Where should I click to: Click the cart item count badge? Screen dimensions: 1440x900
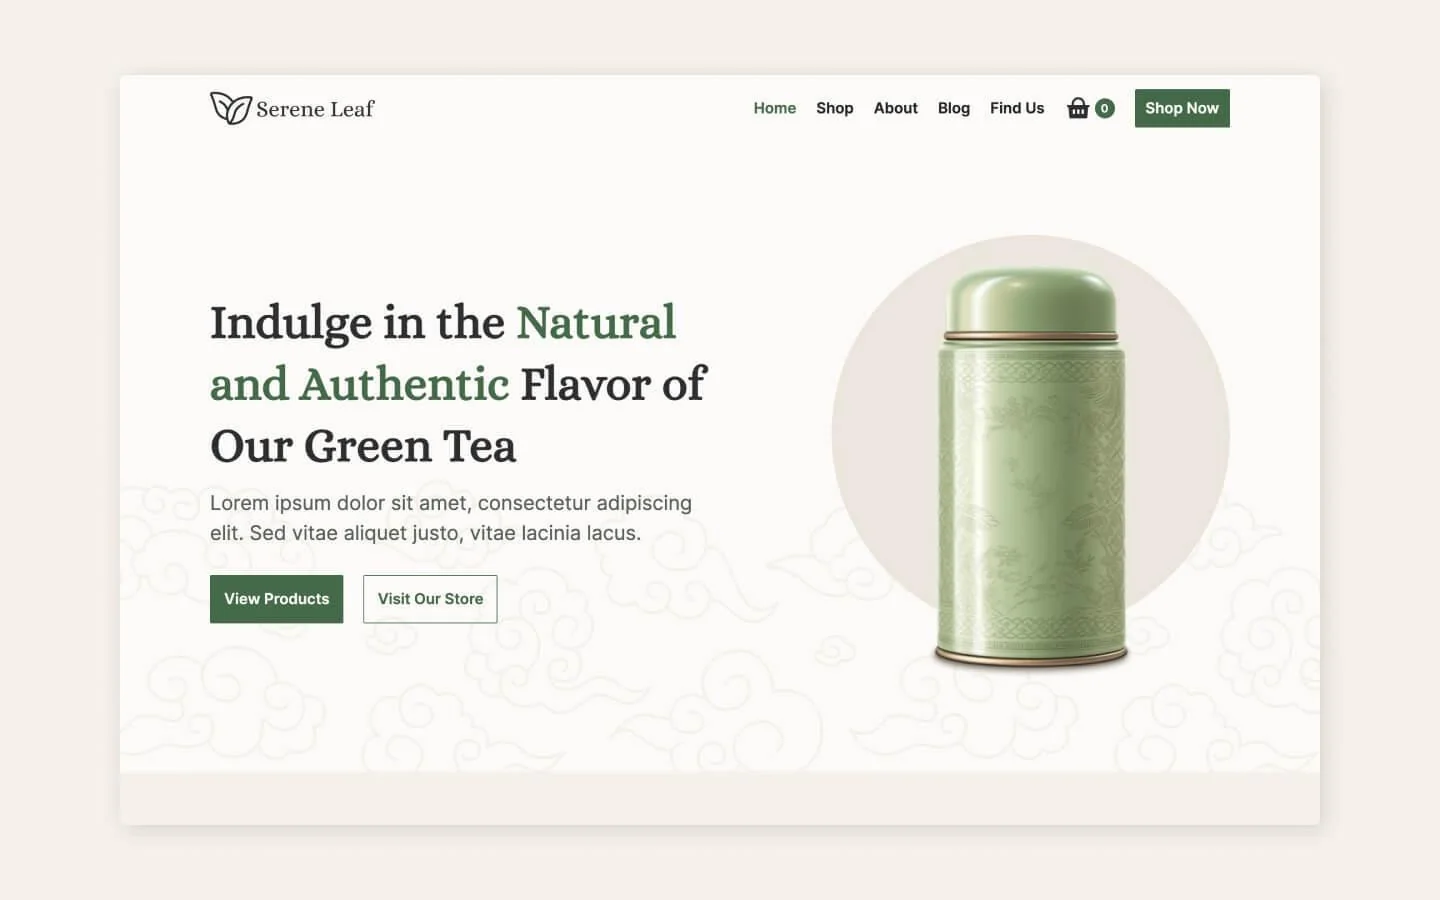[1105, 108]
